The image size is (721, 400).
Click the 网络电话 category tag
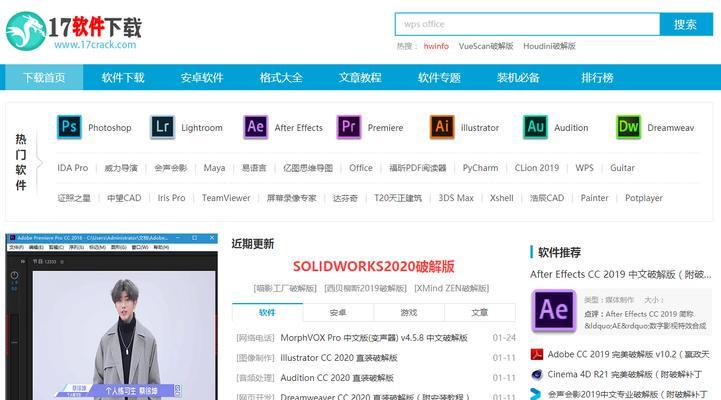[255, 338]
